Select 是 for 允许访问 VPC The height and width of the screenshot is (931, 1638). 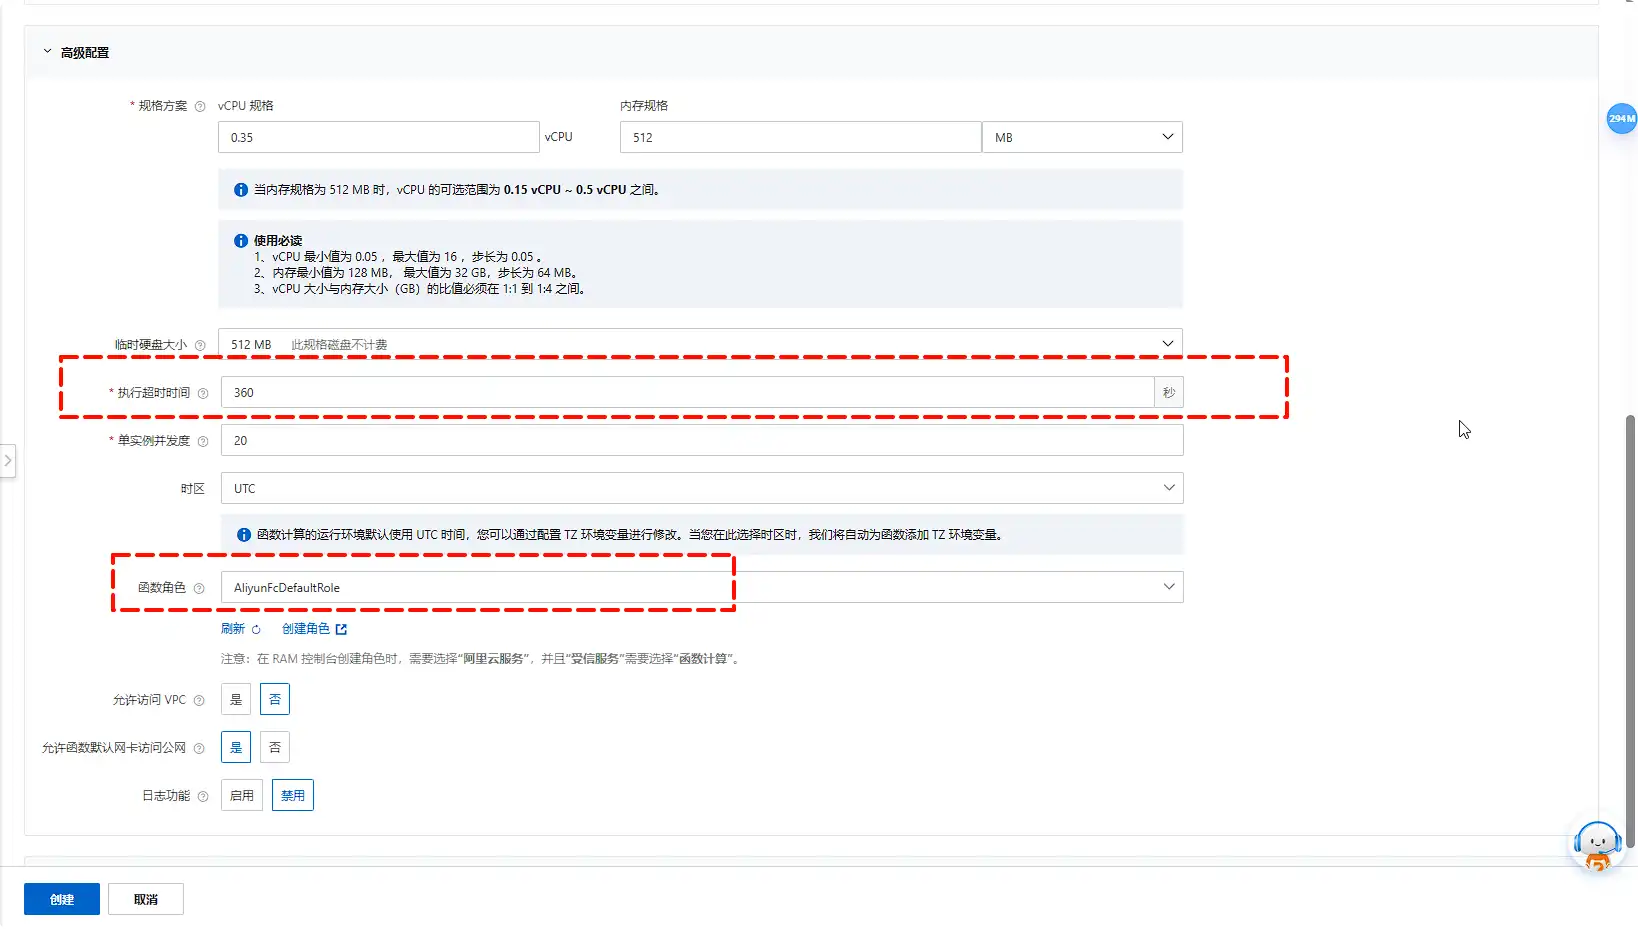[x=236, y=699]
